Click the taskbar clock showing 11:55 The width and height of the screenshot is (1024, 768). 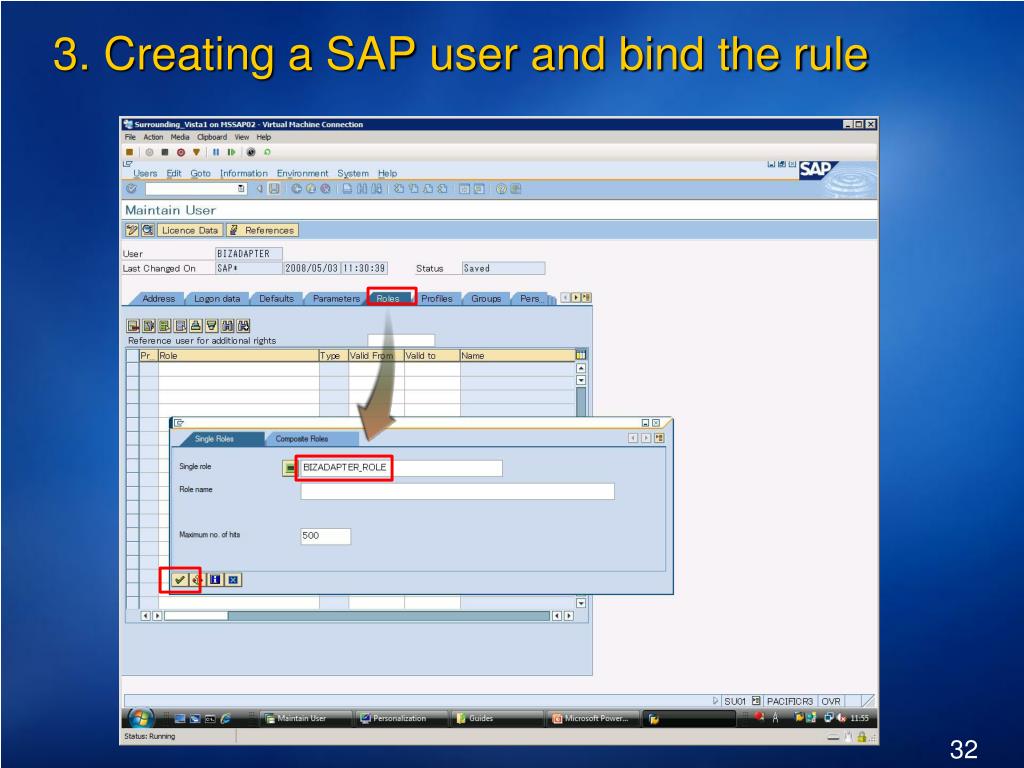pos(859,718)
